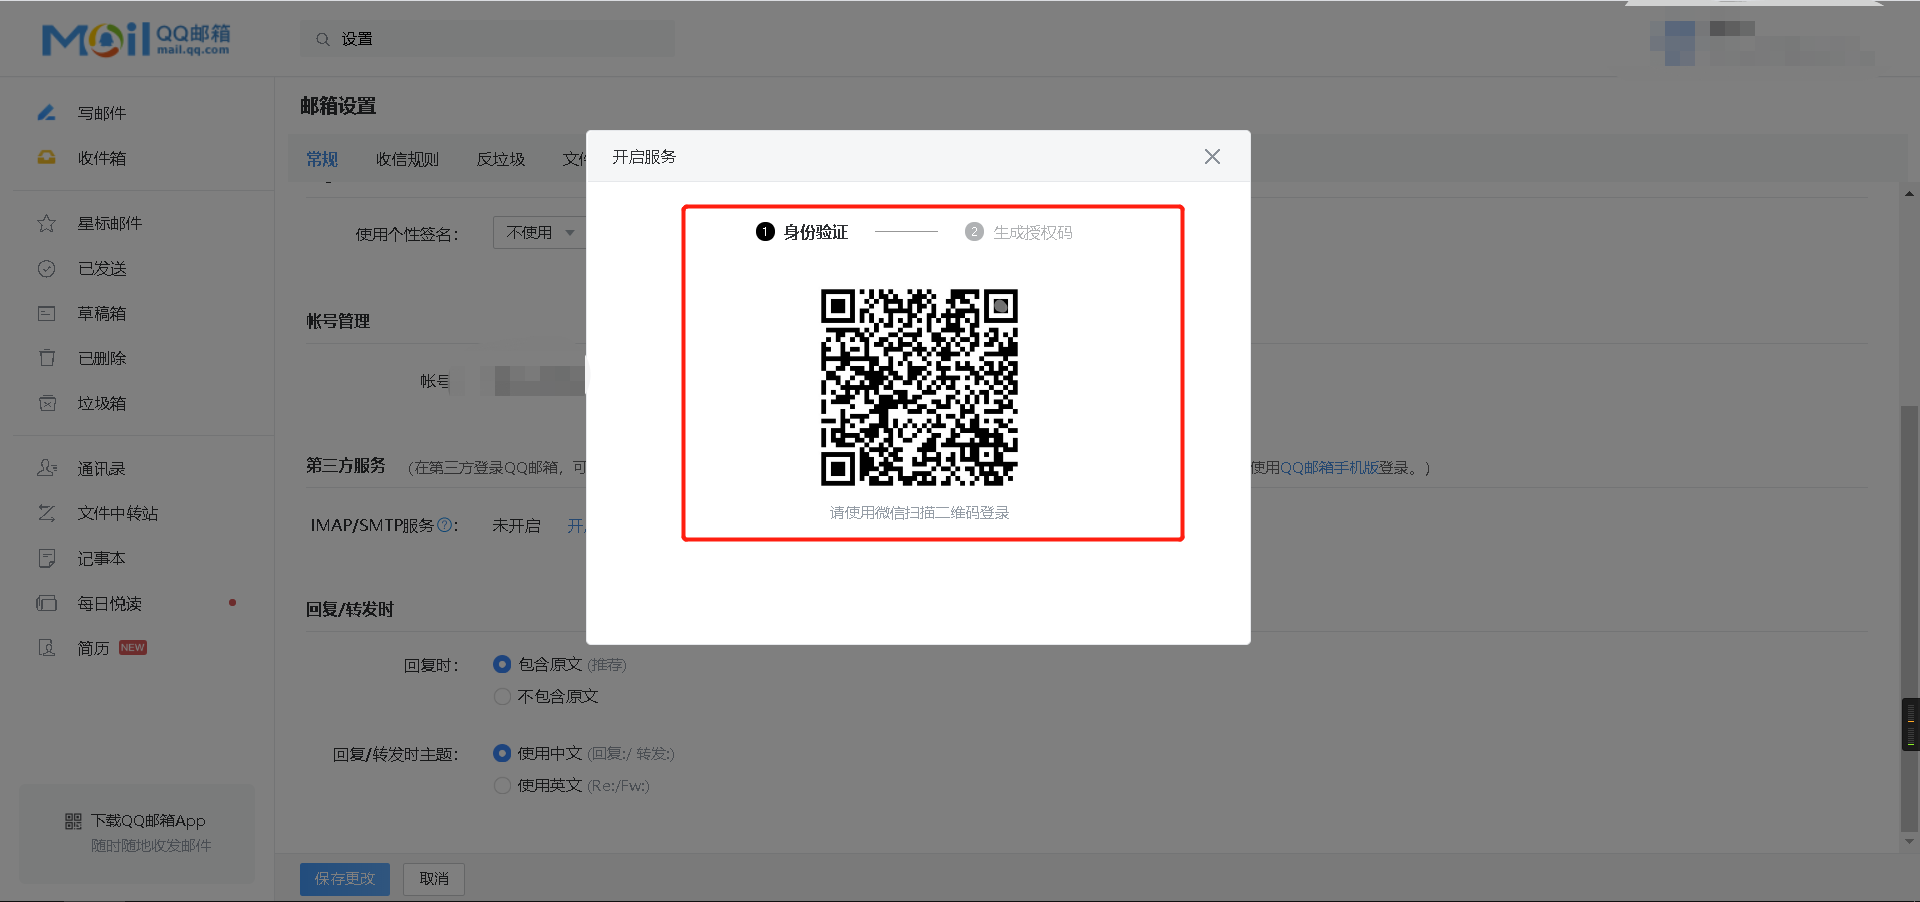Switch to the 反垃圾 tab
This screenshot has width=1920, height=902.
(500, 159)
